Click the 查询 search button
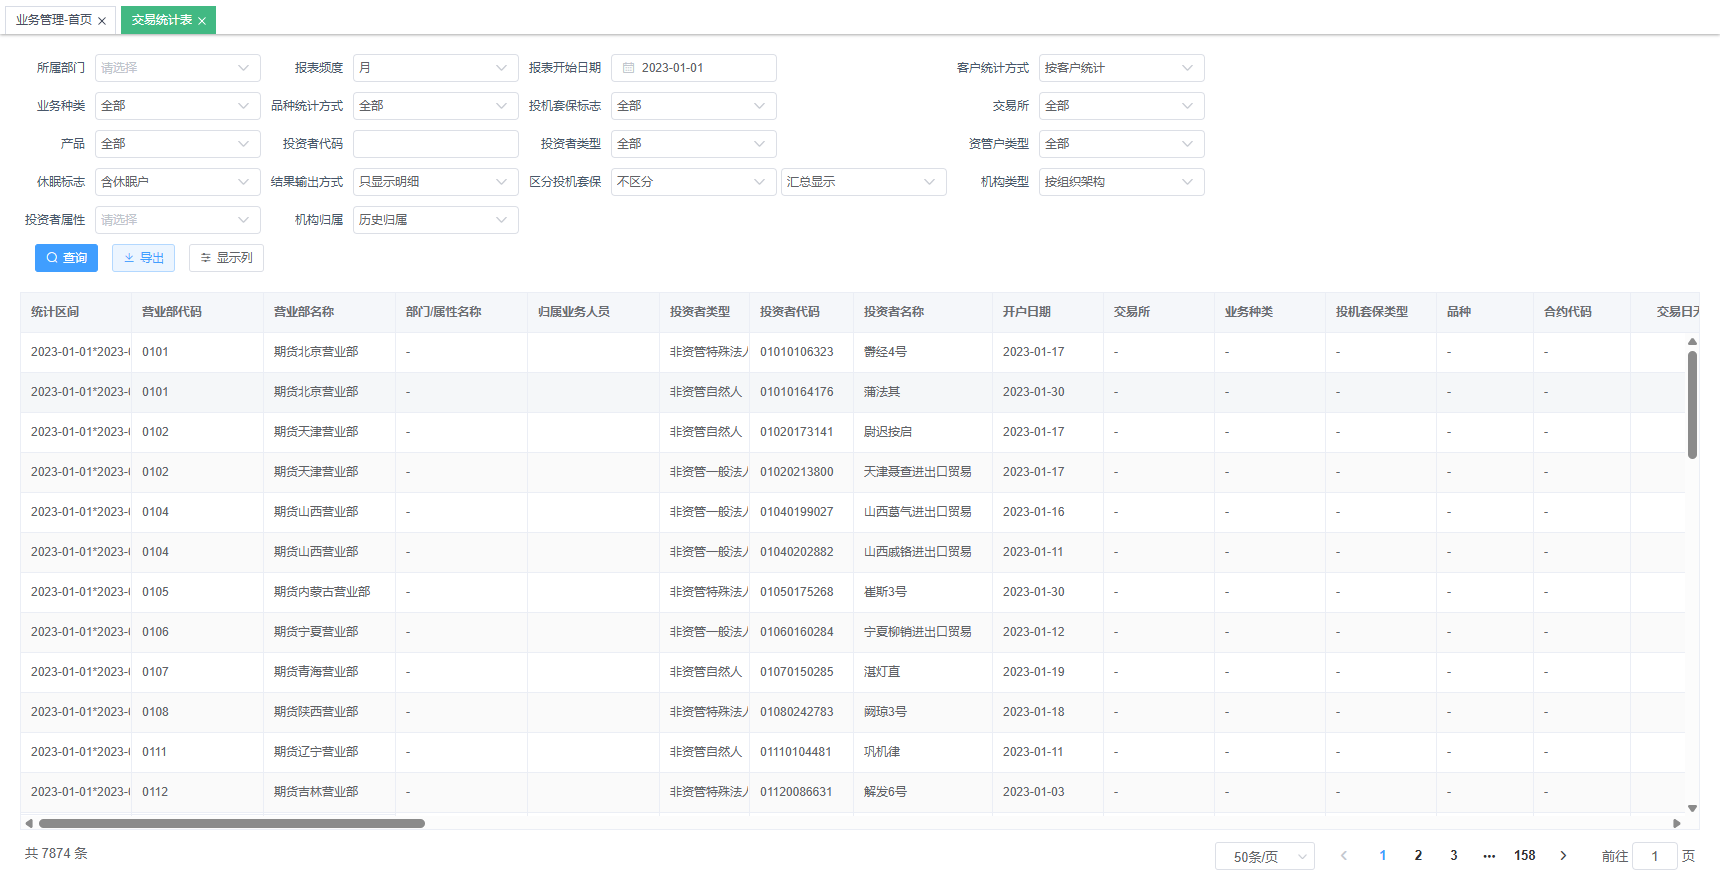The width and height of the screenshot is (1720, 892). (66, 258)
